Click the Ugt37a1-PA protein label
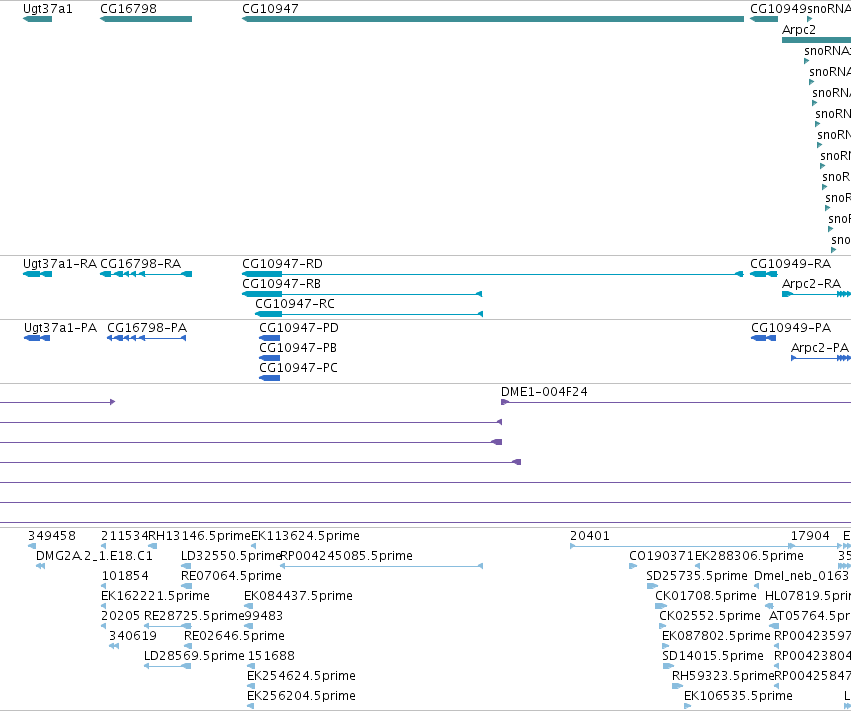Viewport: 851px width, 711px height. [60, 328]
